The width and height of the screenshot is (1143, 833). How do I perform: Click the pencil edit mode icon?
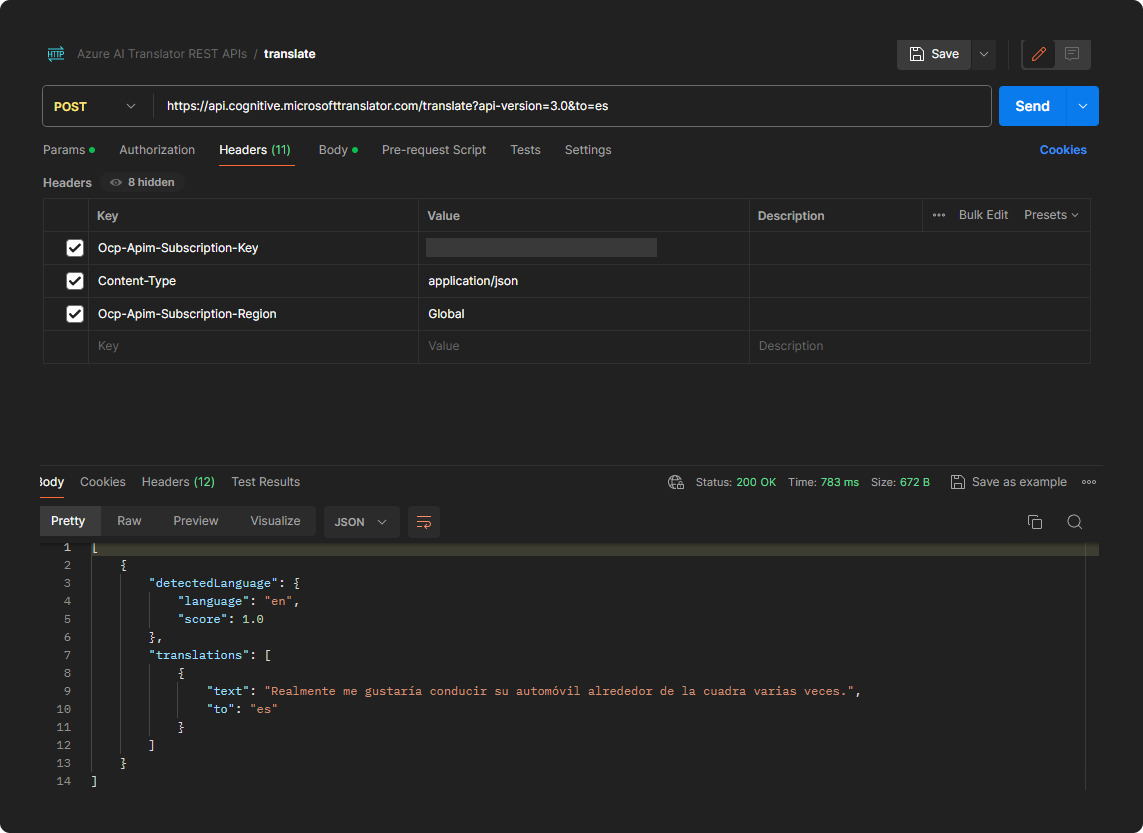click(1039, 54)
